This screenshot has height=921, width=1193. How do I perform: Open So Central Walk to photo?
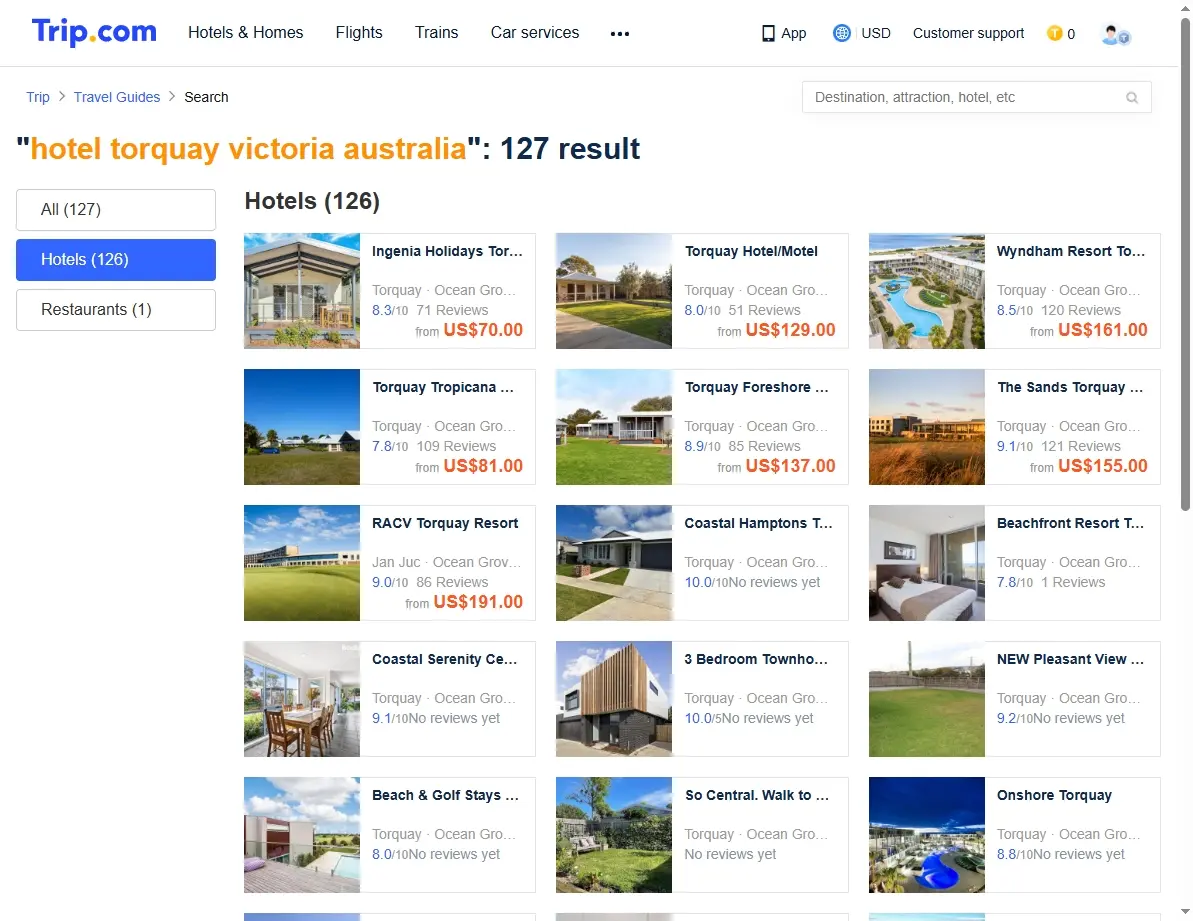point(614,835)
